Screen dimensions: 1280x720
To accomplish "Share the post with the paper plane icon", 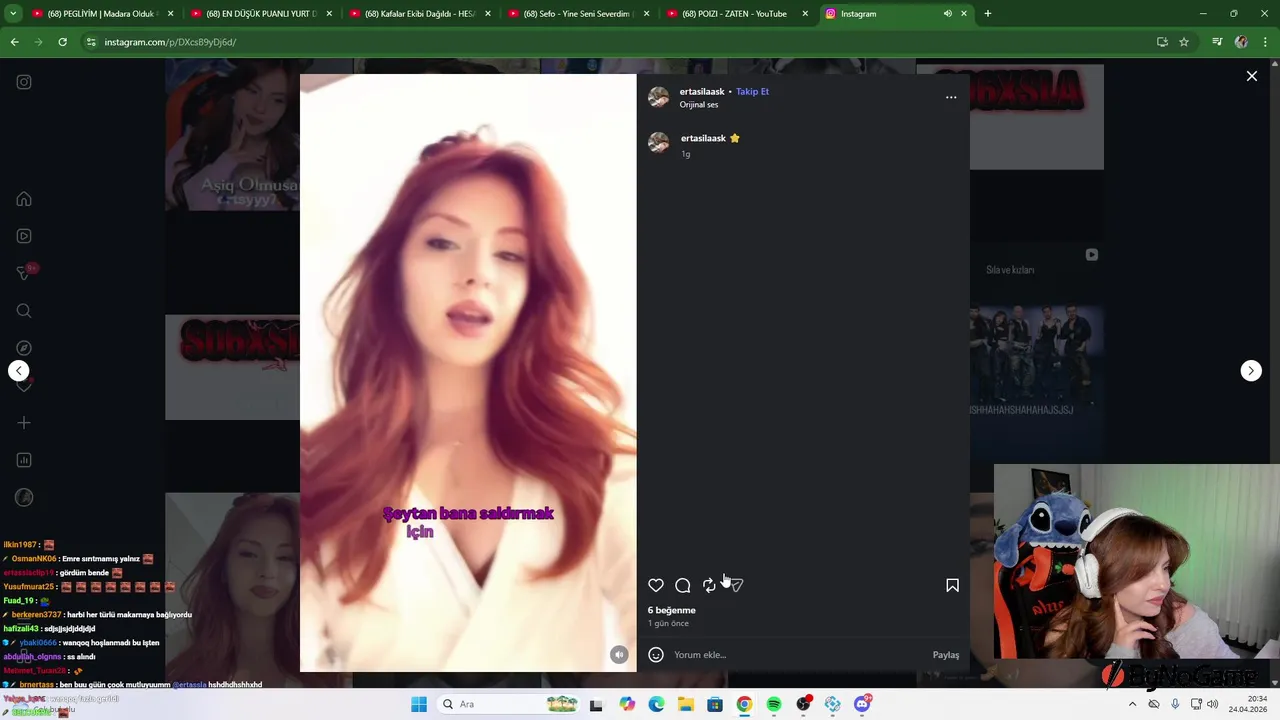I will point(737,585).
